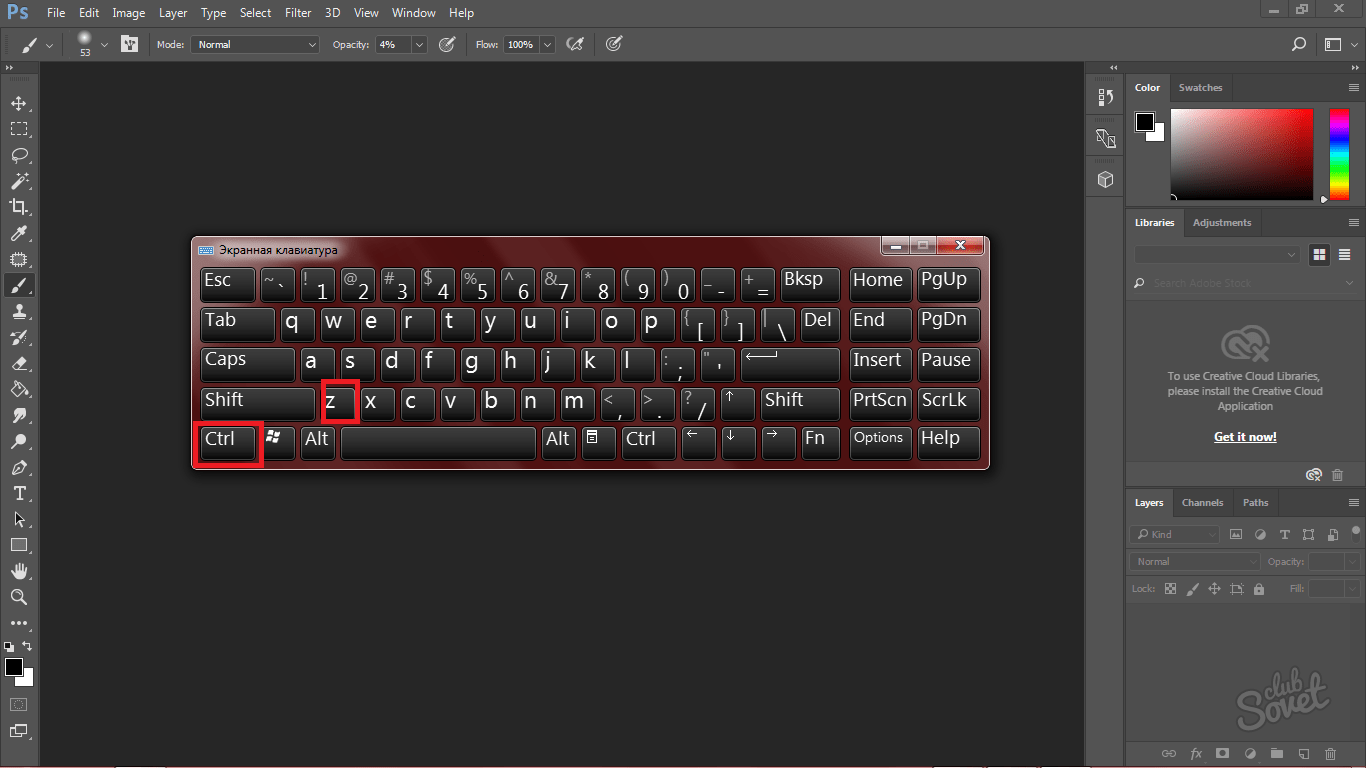Image resolution: width=1366 pixels, height=768 pixels.
Task: Click the PrtScn key on on-screen keyboard
Action: pos(880,403)
